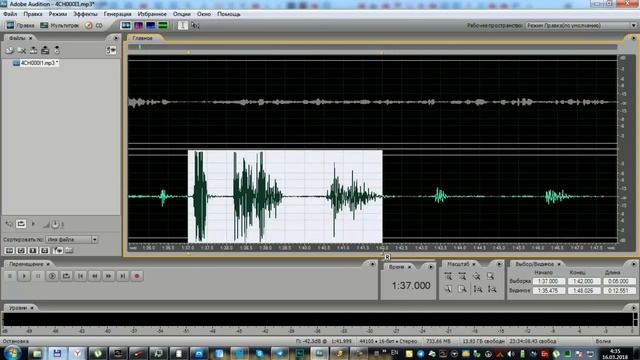
Task: Pause playback in transport panel
Action: pyautogui.click(x=38, y=276)
